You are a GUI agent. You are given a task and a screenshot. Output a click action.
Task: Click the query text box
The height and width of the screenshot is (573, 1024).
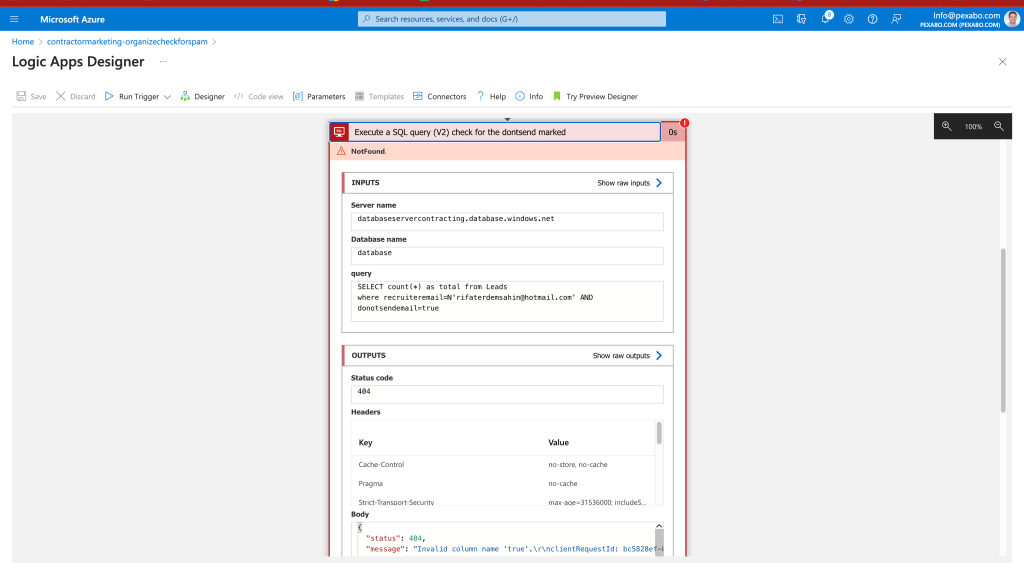[x=507, y=301]
